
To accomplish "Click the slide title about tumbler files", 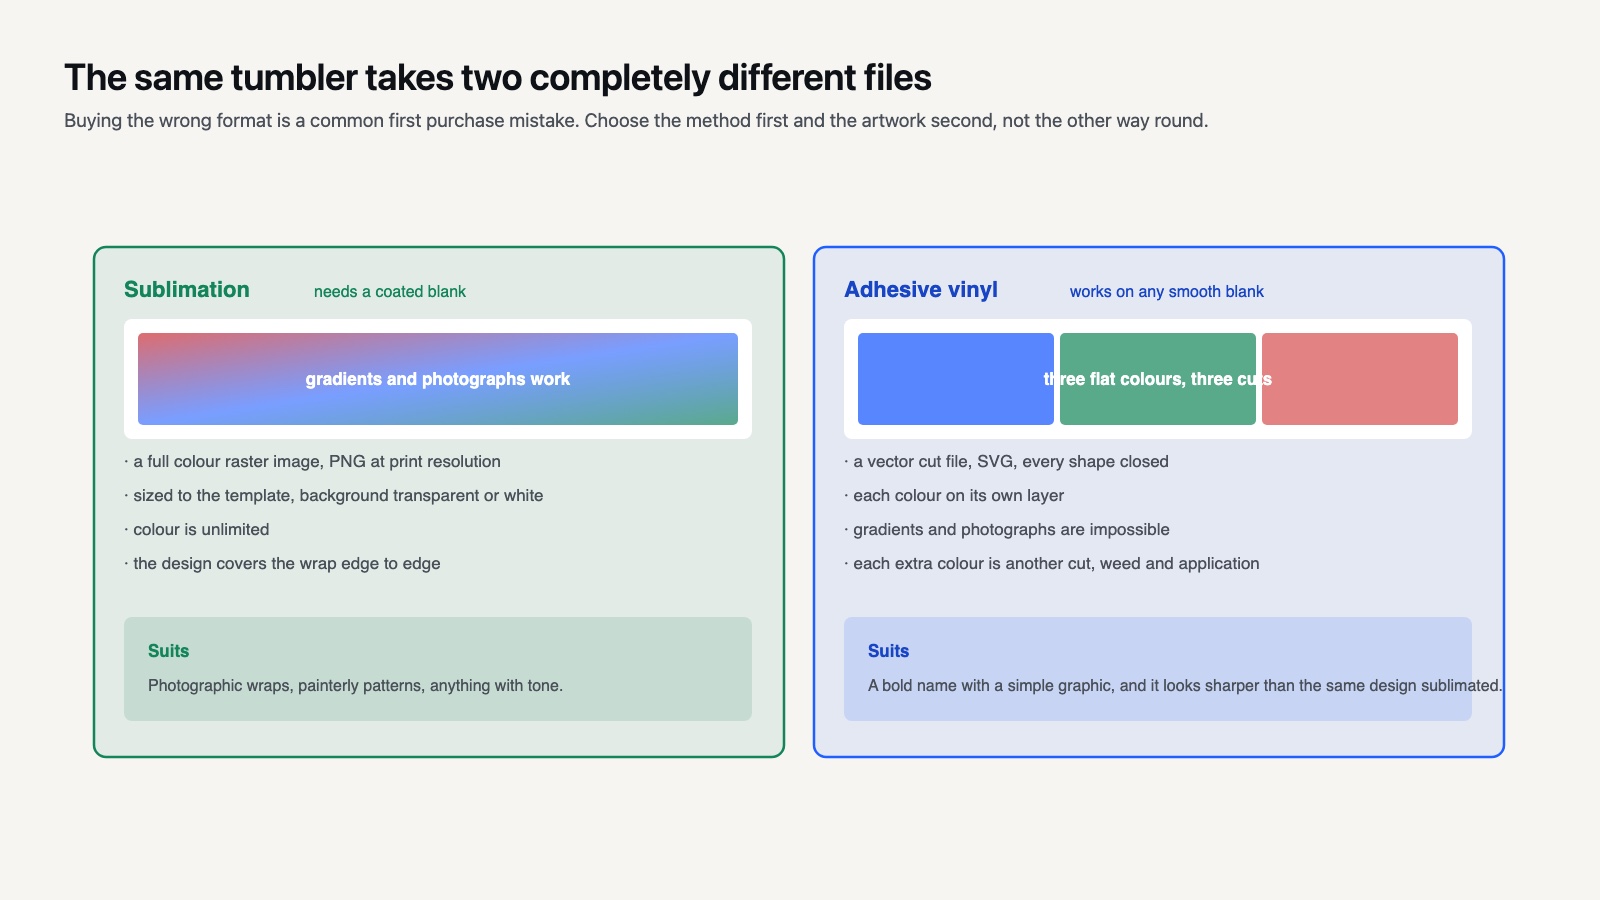I will tap(498, 78).
